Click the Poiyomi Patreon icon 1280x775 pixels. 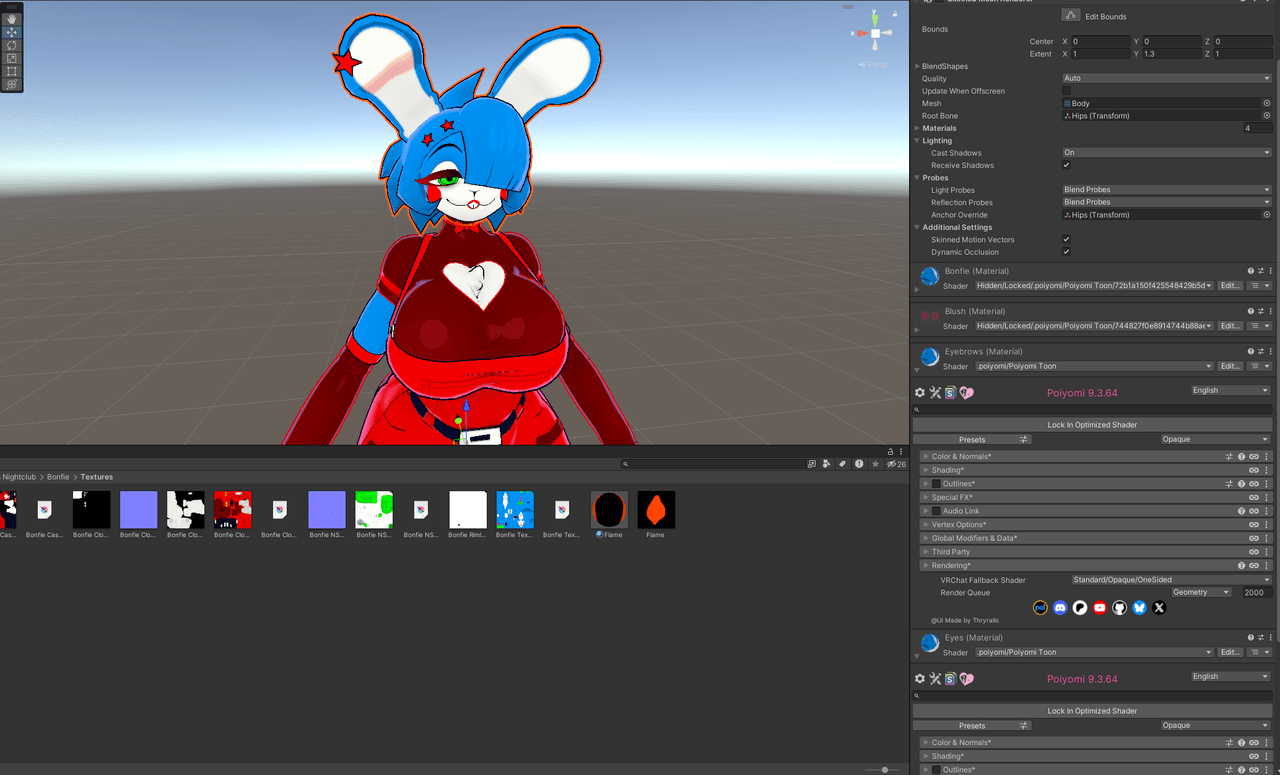click(x=1080, y=607)
